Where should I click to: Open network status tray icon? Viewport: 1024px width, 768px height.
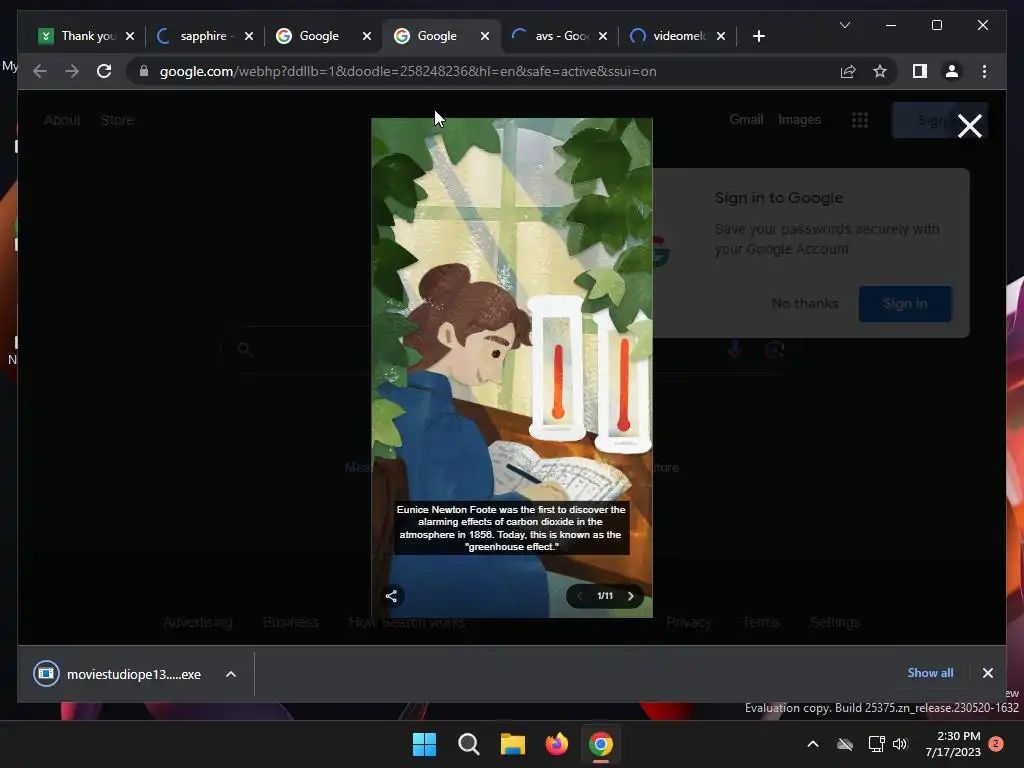876,744
